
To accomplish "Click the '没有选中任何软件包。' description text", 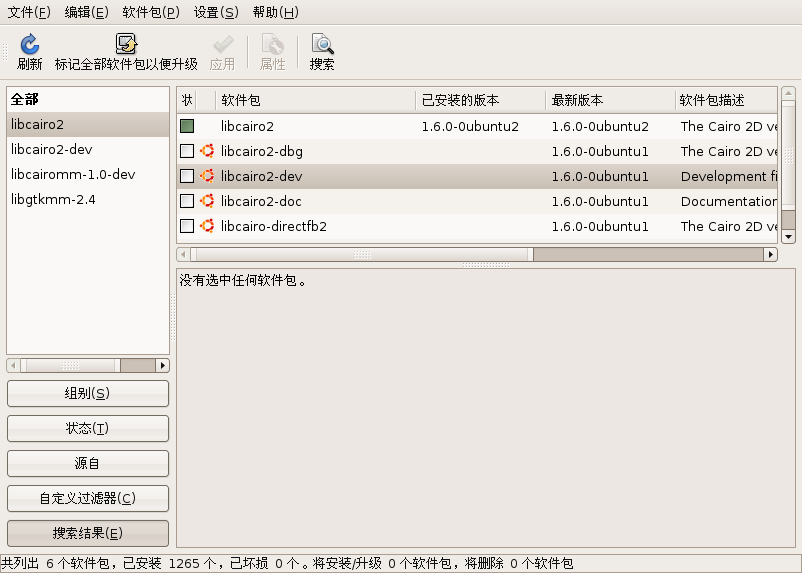I will point(243,280).
